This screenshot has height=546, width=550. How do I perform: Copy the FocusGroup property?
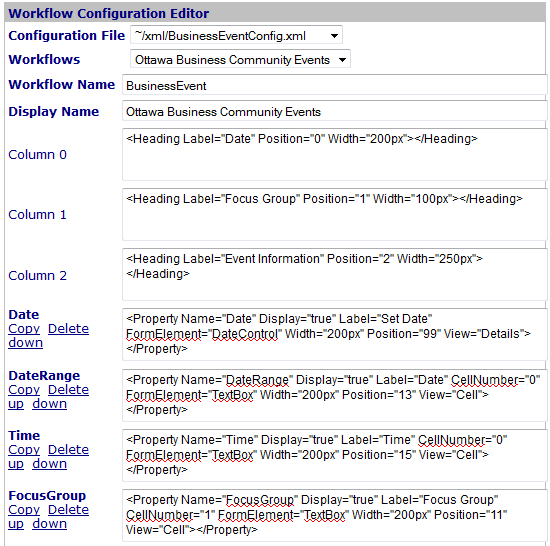point(24,510)
